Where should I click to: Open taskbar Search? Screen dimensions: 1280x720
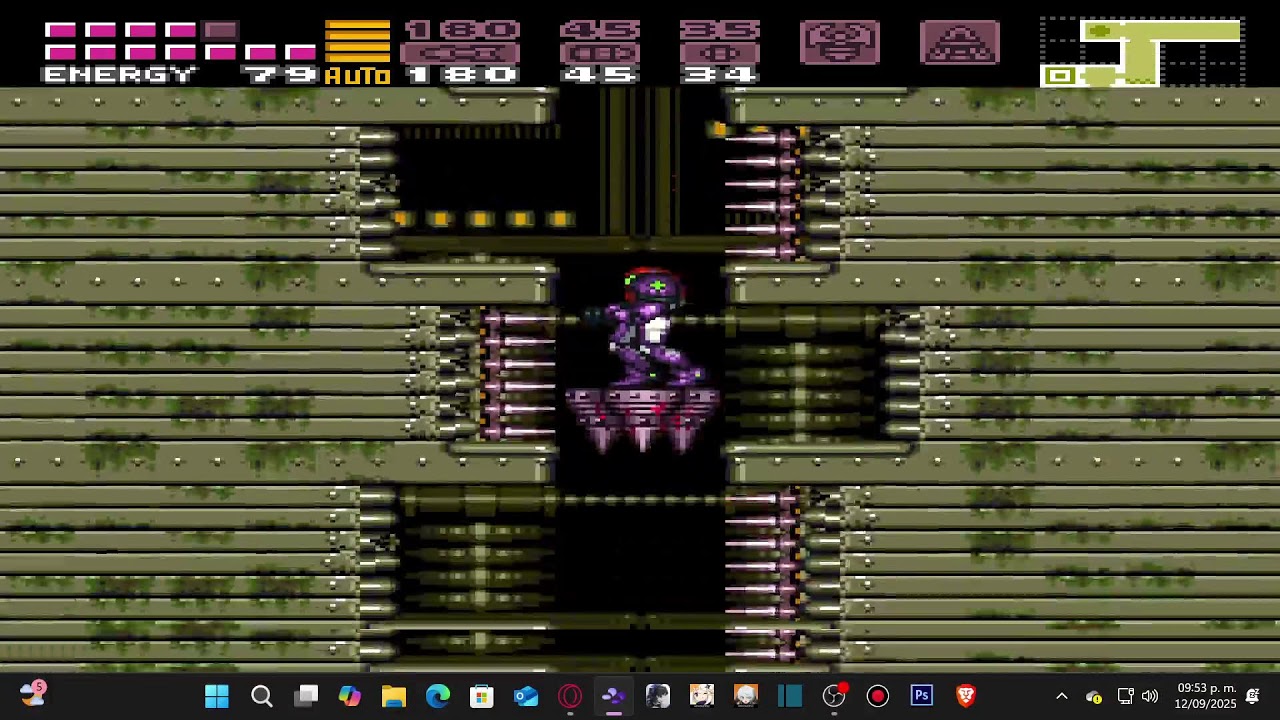(262, 696)
